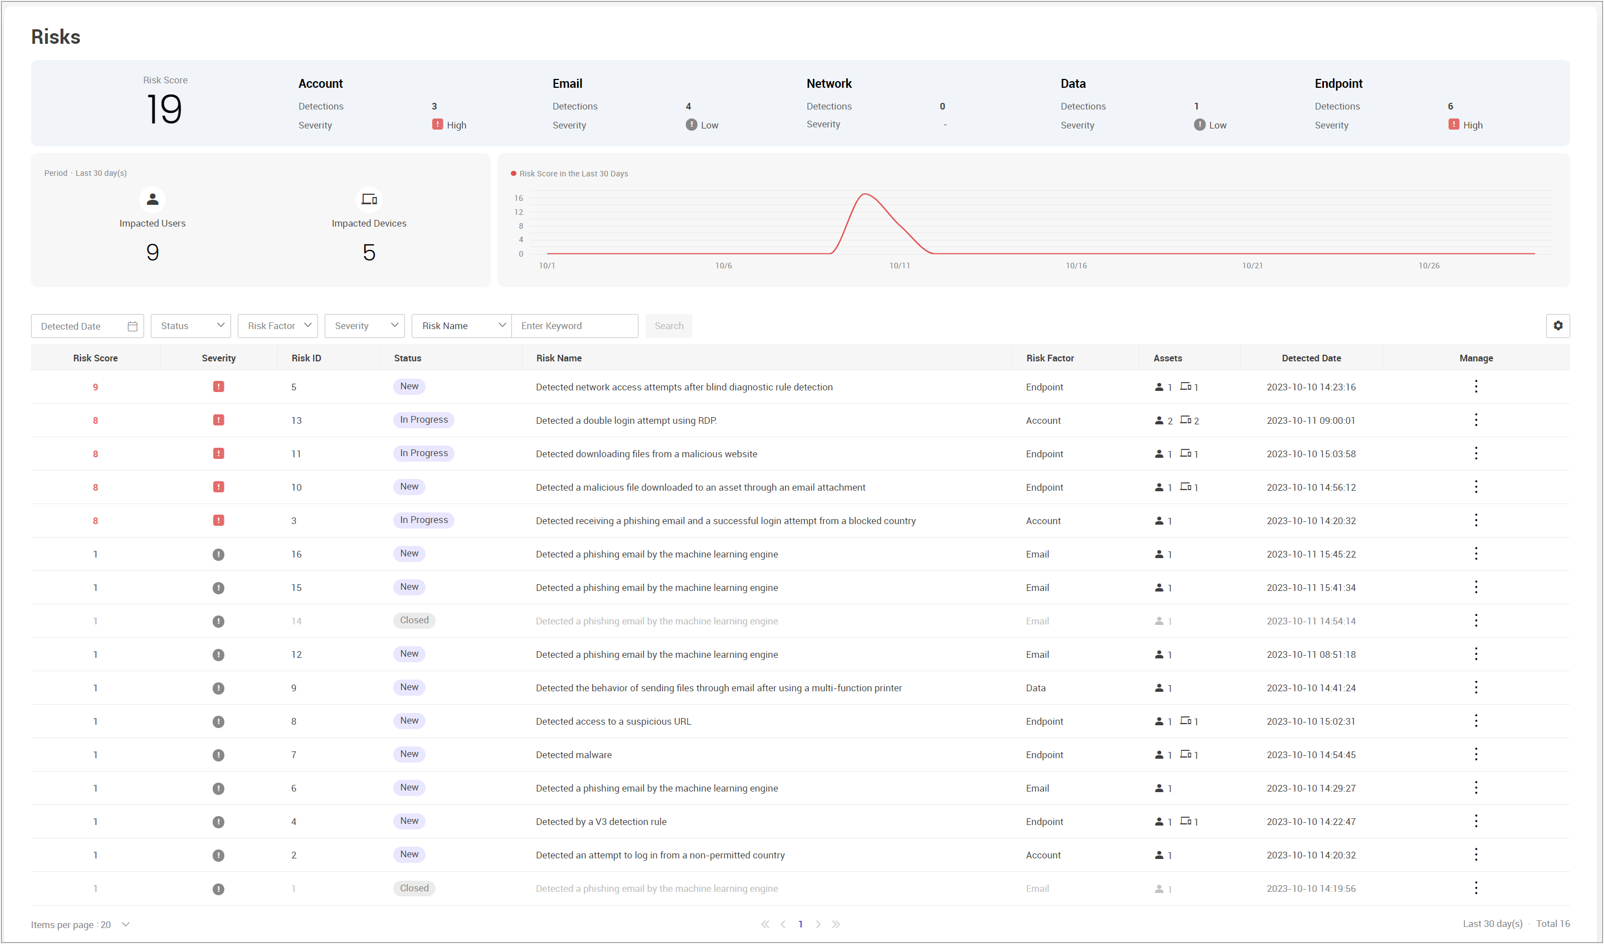Click the Search button
Image resolution: width=1604 pixels, height=944 pixels.
pyautogui.click(x=669, y=326)
